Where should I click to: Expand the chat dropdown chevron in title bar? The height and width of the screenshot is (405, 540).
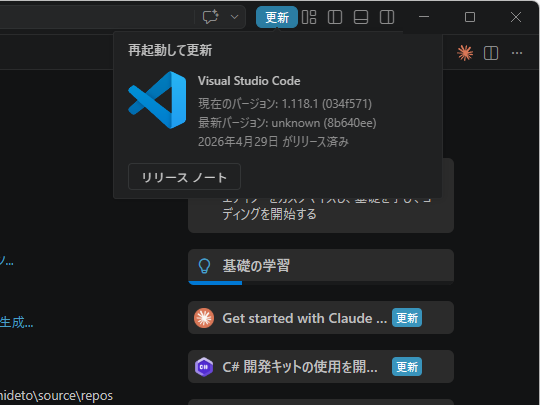[x=235, y=17]
